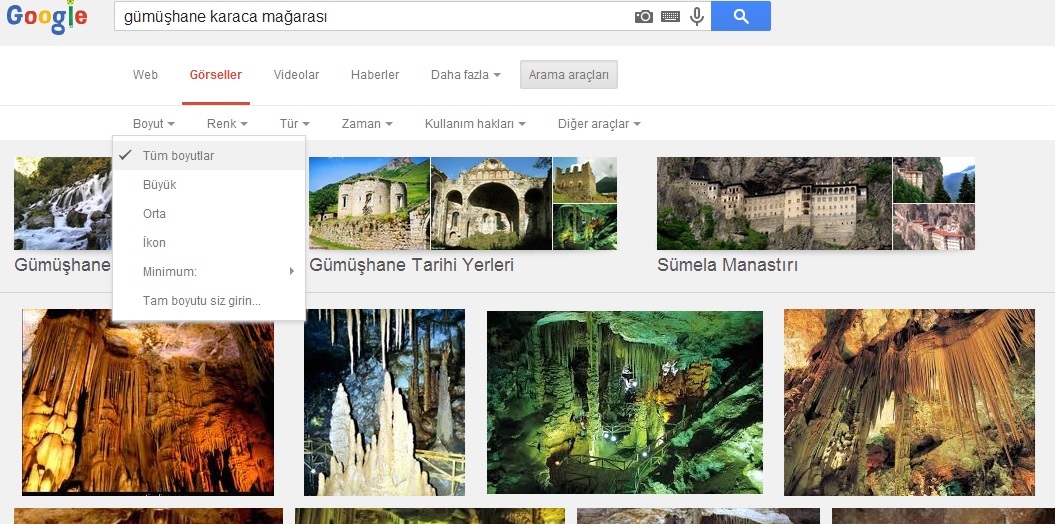
Task: Click the large Sümela monastery cliff image
Action: pos(774,203)
